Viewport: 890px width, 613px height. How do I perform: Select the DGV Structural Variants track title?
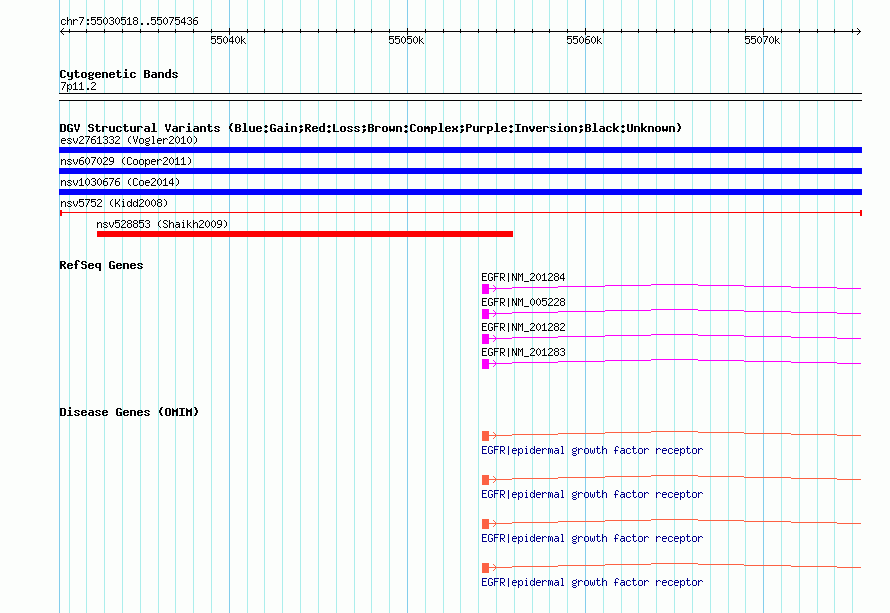point(371,128)
